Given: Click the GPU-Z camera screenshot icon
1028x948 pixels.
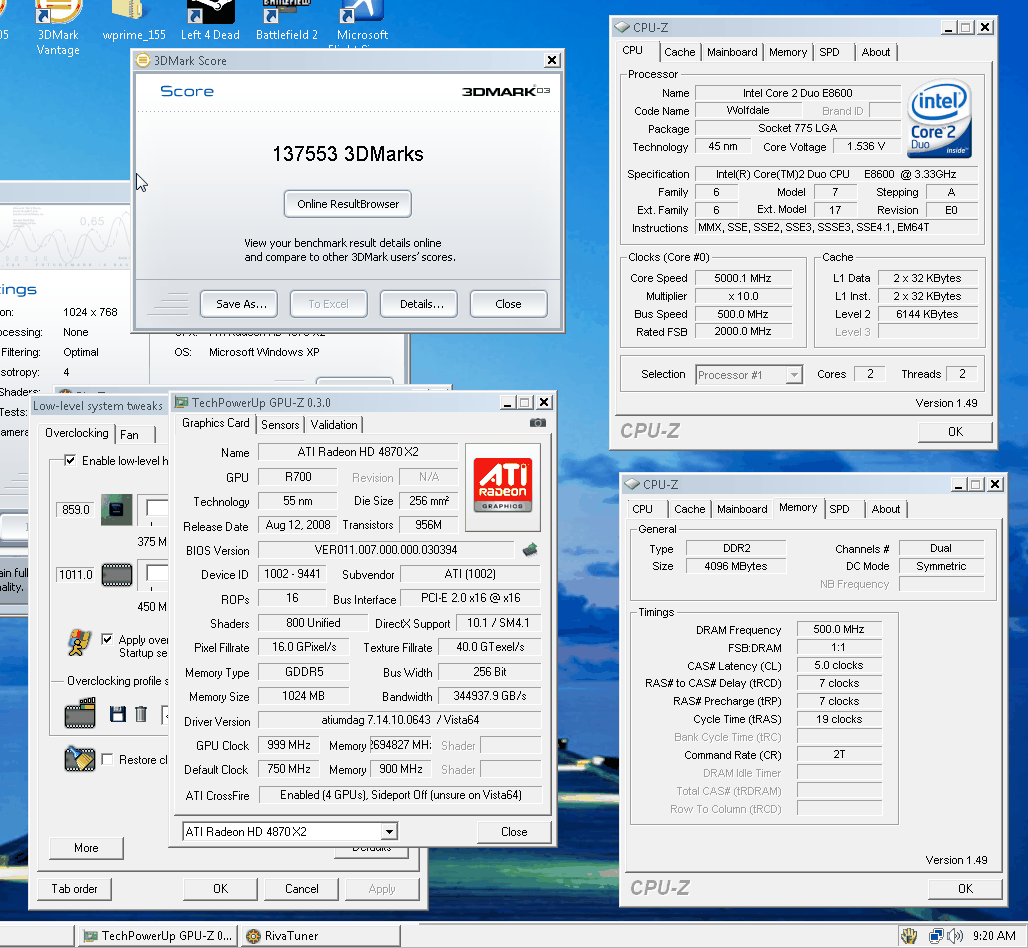Looking at the screenshot, I should pos(538,423).
